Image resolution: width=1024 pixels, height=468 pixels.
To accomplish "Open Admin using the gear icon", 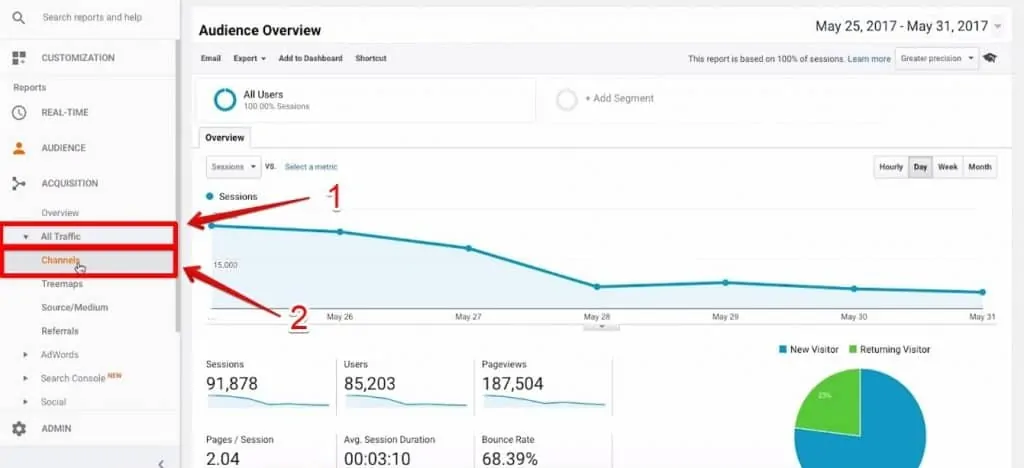I will tap(18, 428).
